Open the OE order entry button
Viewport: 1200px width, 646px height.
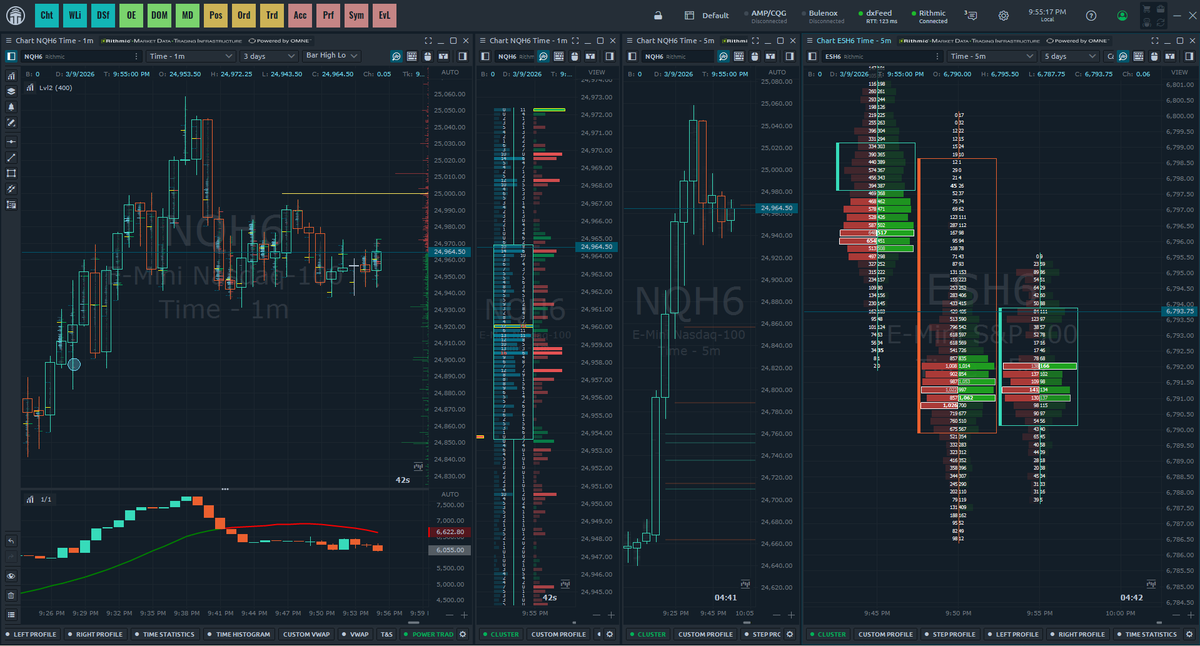pyautogui.click(x=131, y=16)
